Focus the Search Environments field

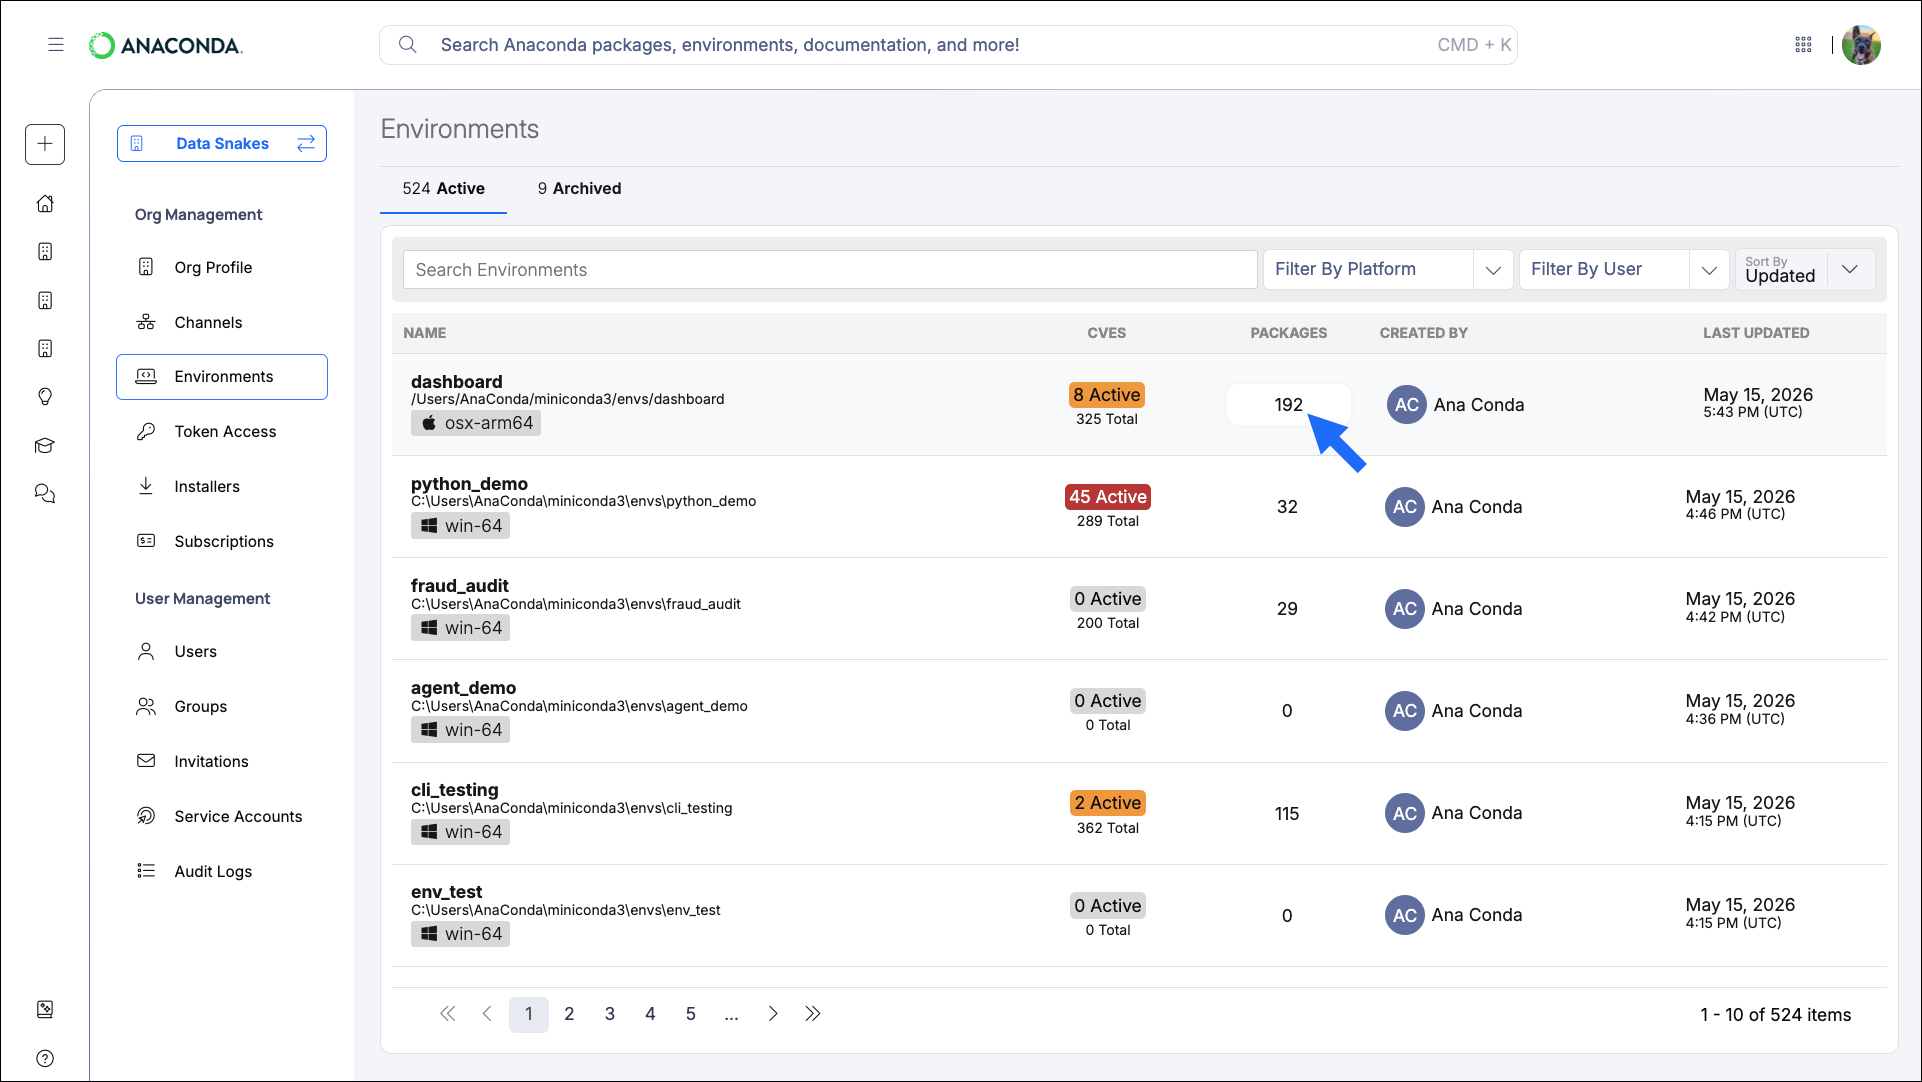[830, 270]
